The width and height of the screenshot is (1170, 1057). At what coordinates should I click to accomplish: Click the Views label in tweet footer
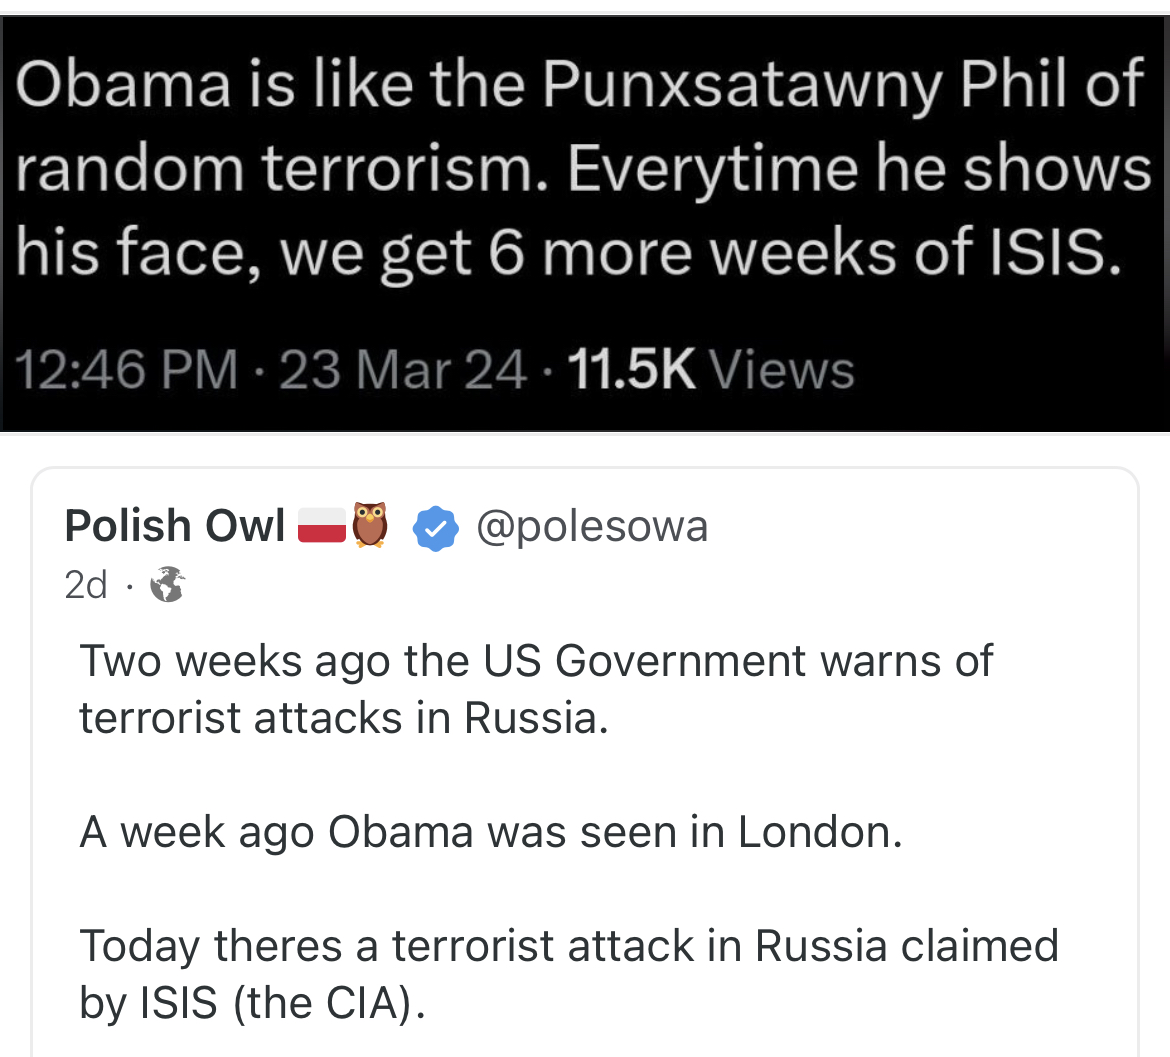[x=782, y=370]
